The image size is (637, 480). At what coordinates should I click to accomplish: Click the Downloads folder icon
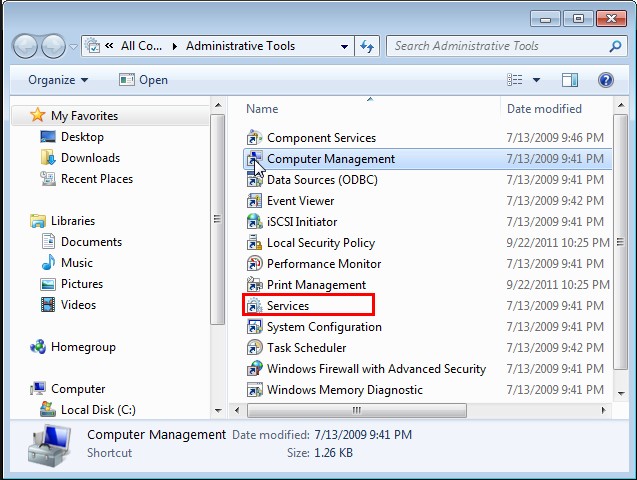click(48, 158)
